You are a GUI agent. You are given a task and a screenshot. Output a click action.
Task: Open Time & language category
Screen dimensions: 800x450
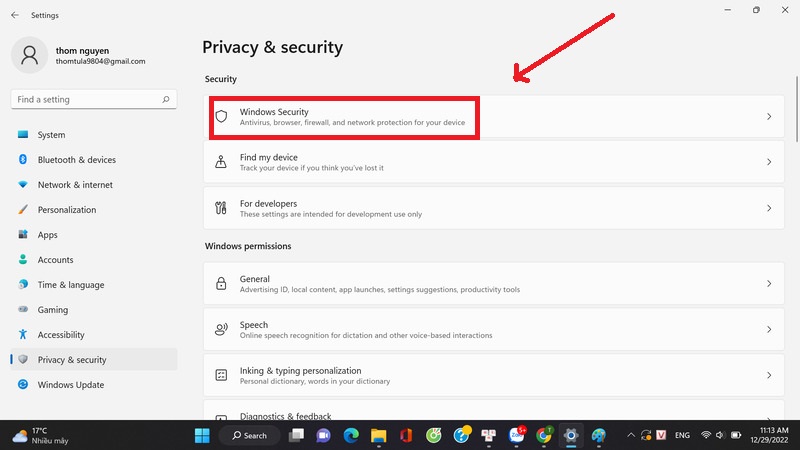[x=70, y=285]
